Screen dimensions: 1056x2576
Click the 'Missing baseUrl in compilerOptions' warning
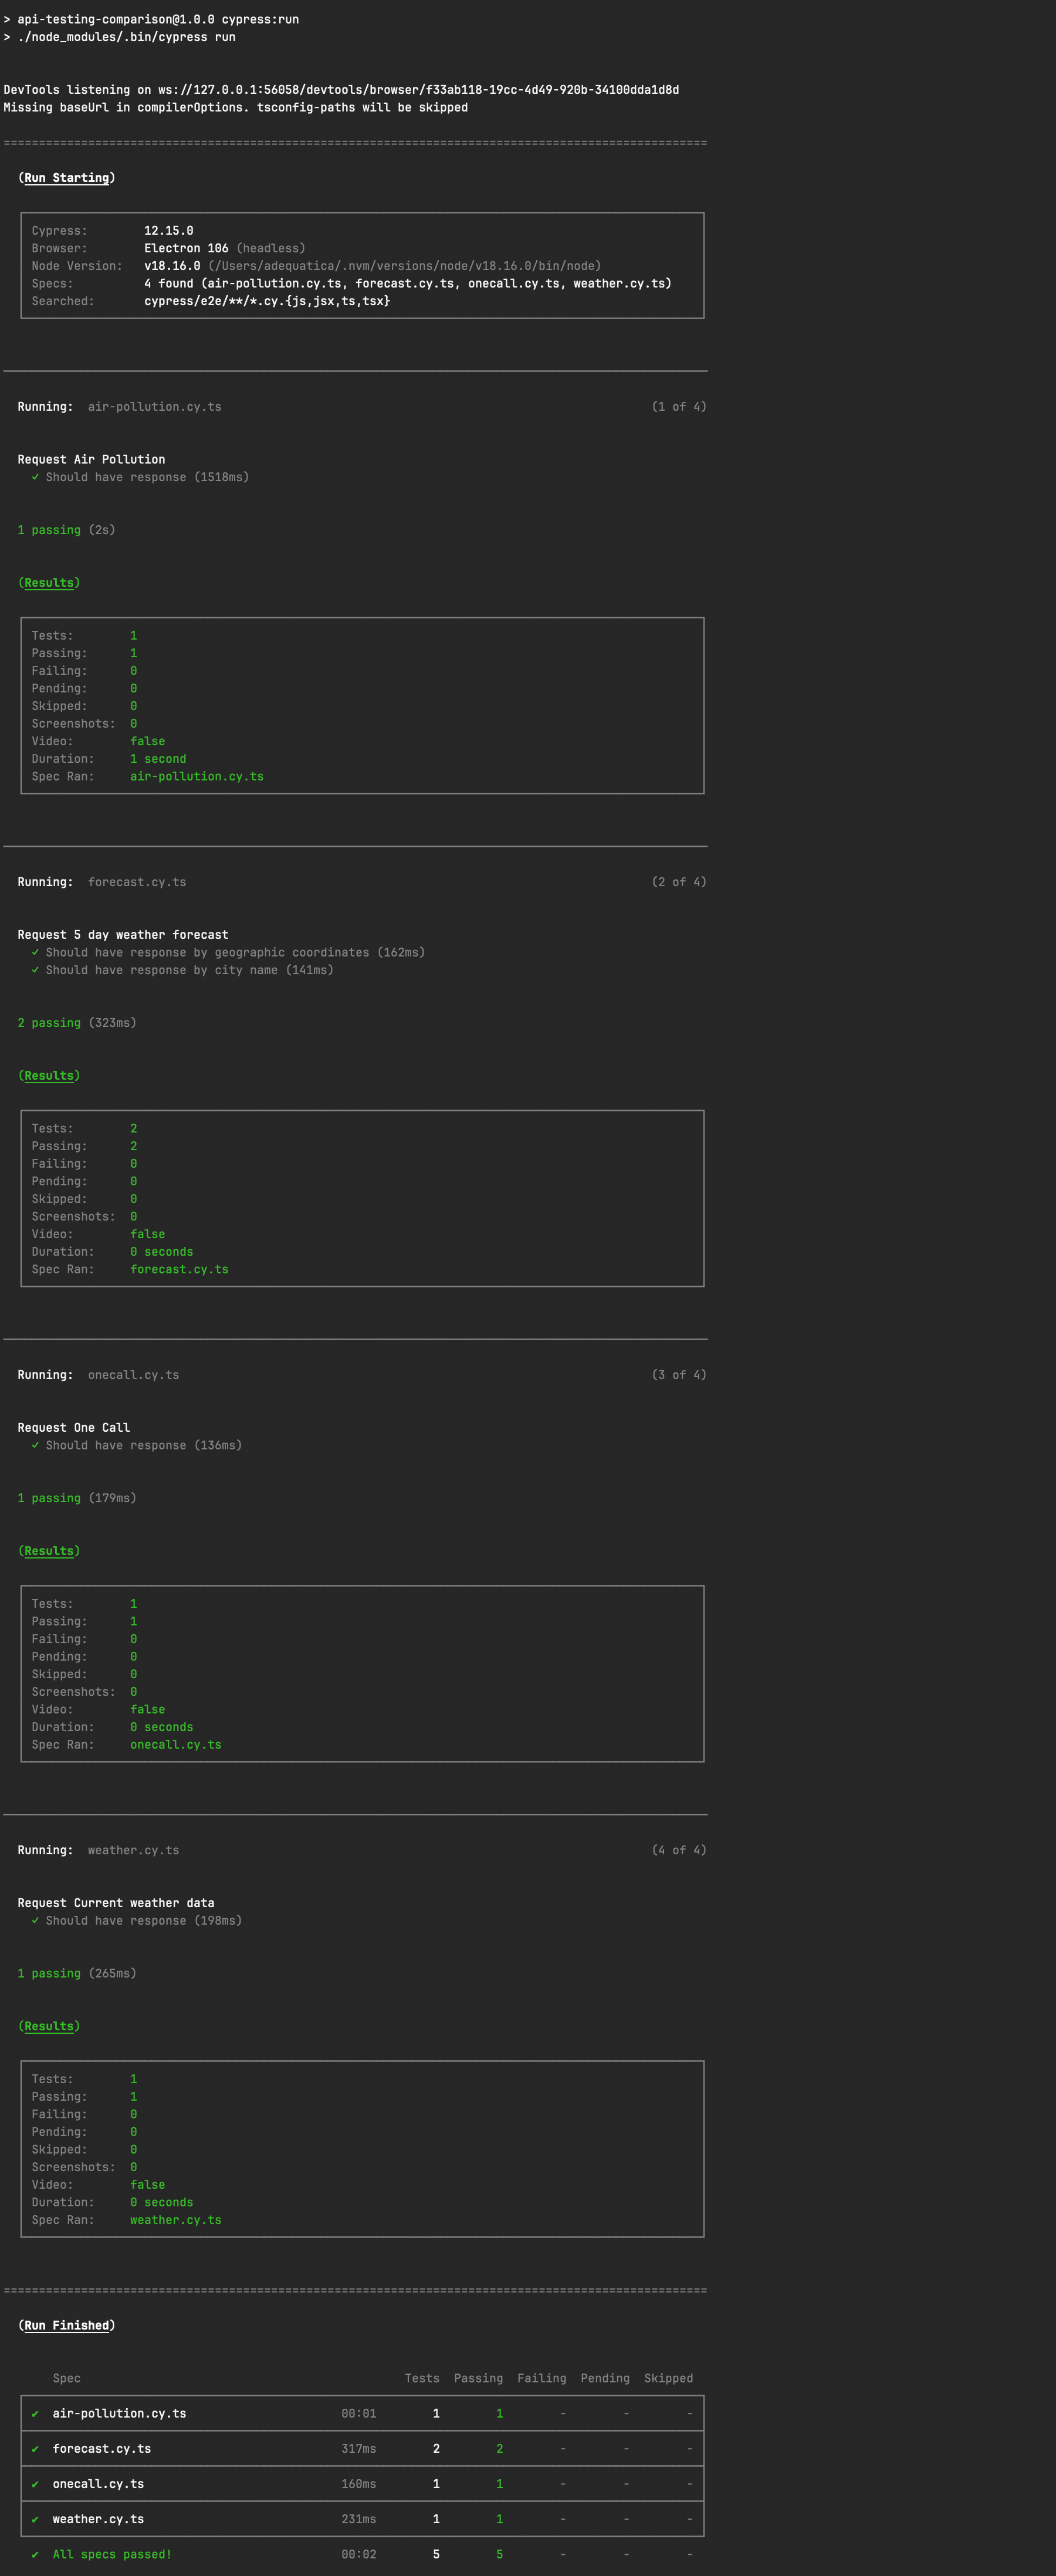[235, 107]
